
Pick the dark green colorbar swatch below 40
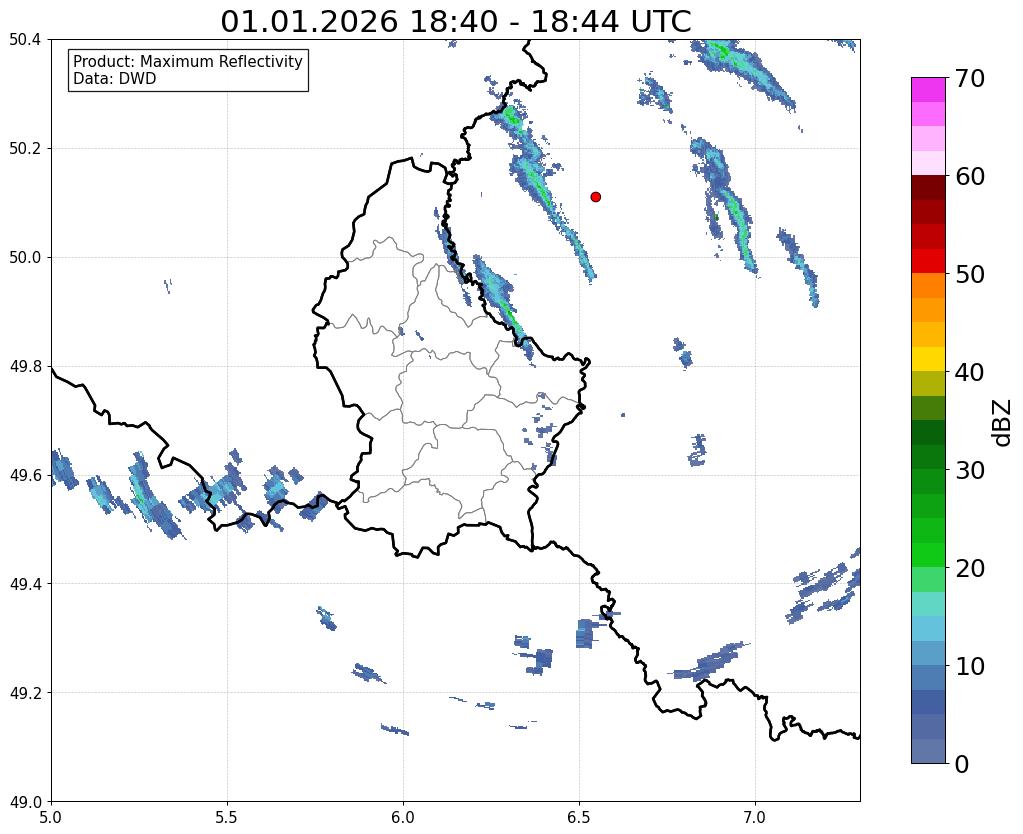point(928,433)
